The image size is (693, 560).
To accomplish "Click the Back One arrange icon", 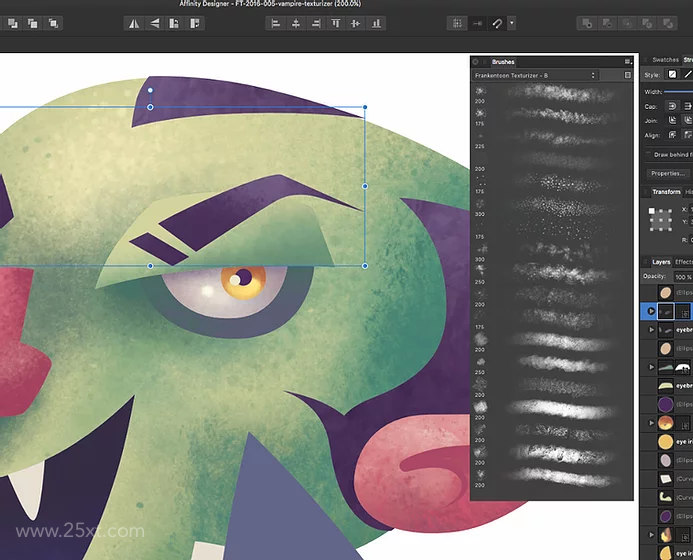I will tap(12, 23).
